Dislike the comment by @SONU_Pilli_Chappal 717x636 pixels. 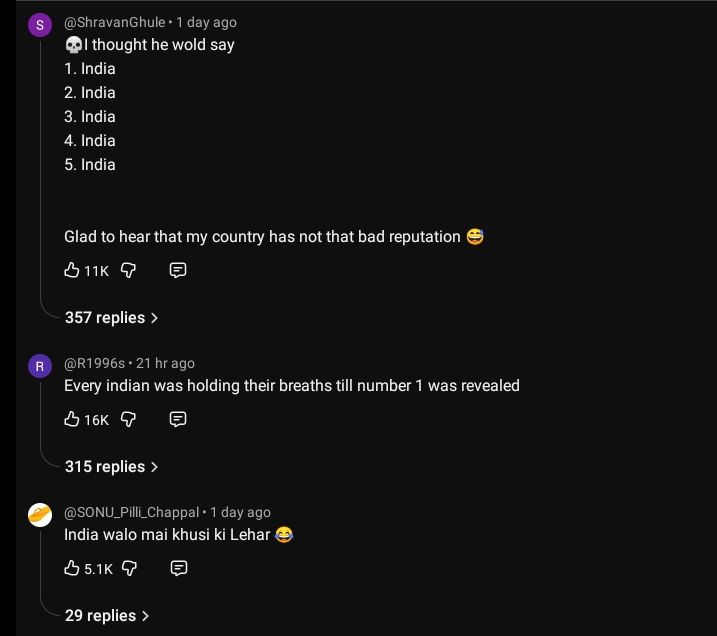tap(128, 568)
